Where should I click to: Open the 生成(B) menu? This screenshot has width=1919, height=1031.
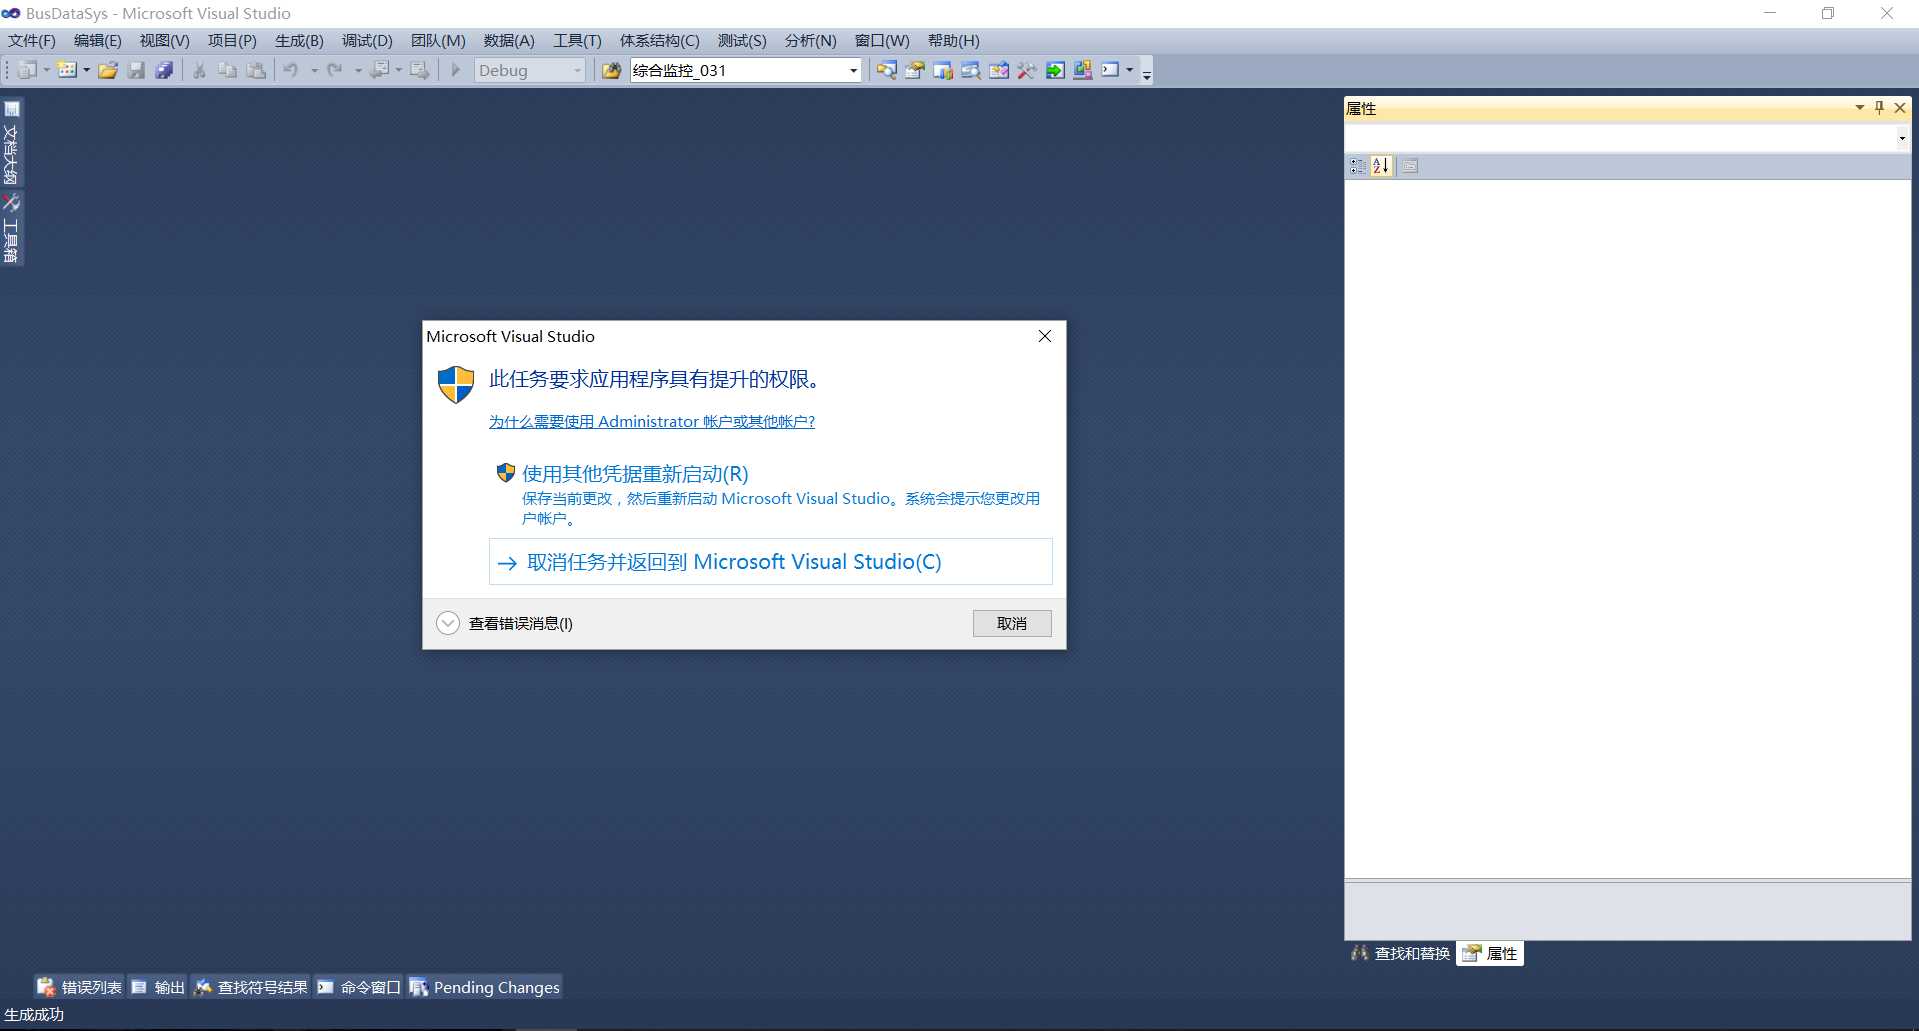click(x=299, y=41)
